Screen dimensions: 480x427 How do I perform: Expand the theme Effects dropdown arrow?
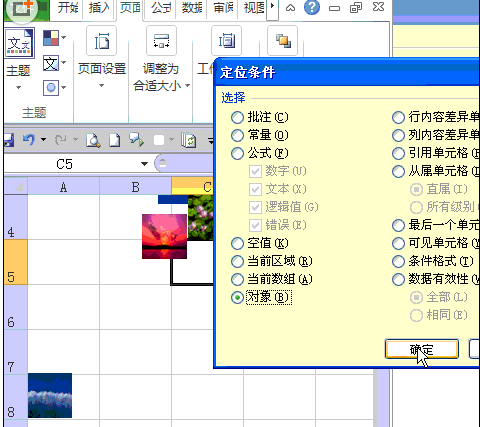64,88
